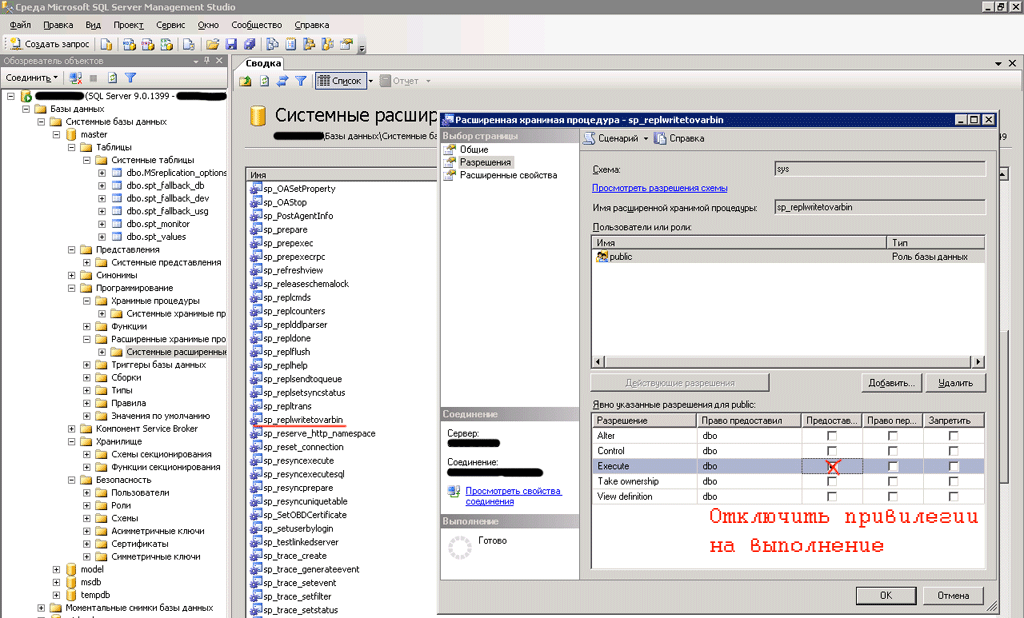Click the Добавить... button
The image size is (1024, 618).
pos(889,382)
